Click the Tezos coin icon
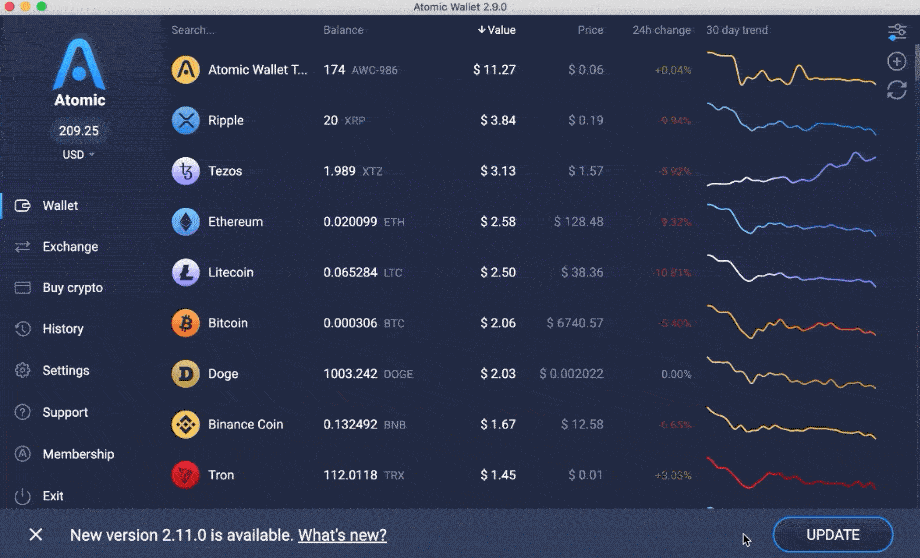Screen dimensions: 920x558 [185, 171]
